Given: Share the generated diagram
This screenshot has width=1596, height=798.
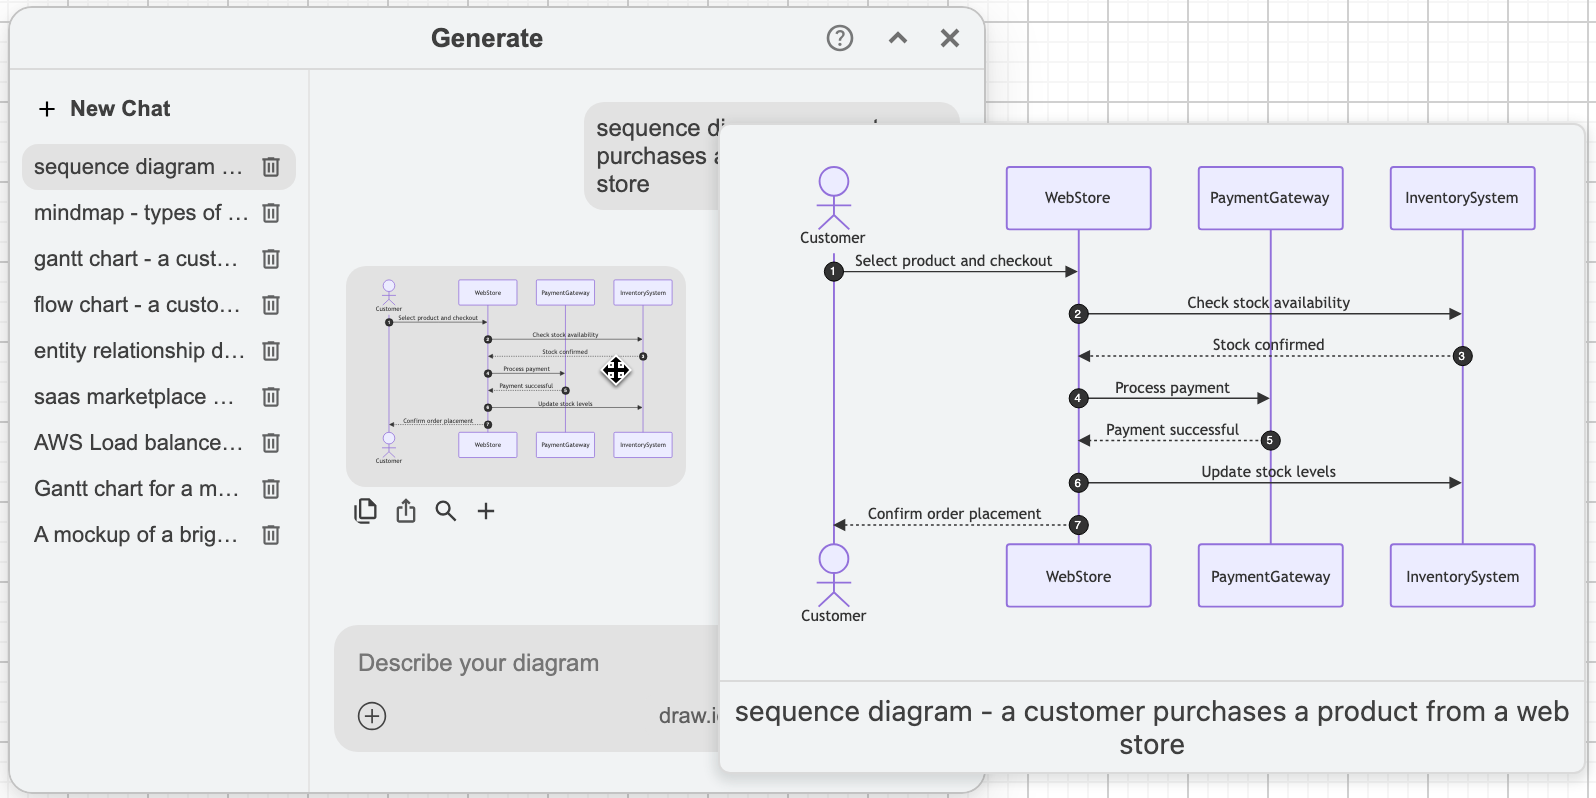Looking at the screenshot, I should tap(406, 511).
